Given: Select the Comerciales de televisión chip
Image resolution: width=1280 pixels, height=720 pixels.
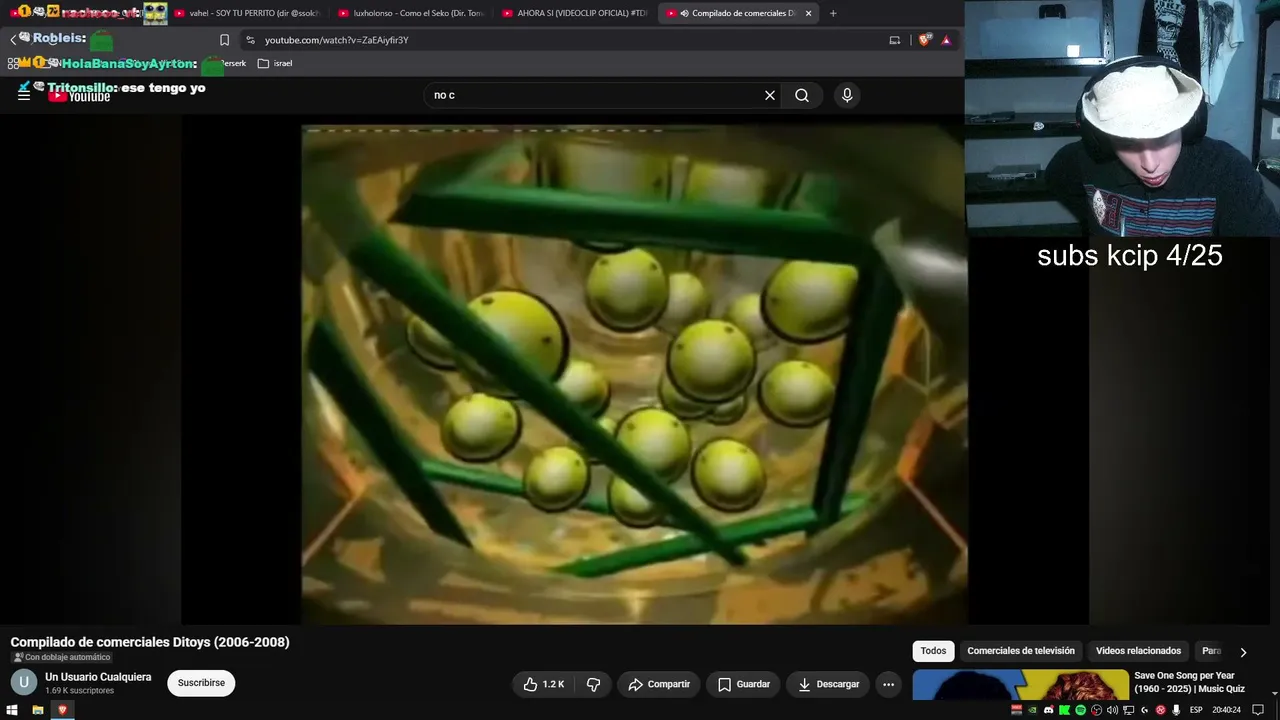Looking at the screenshot, I should 1021,651.
